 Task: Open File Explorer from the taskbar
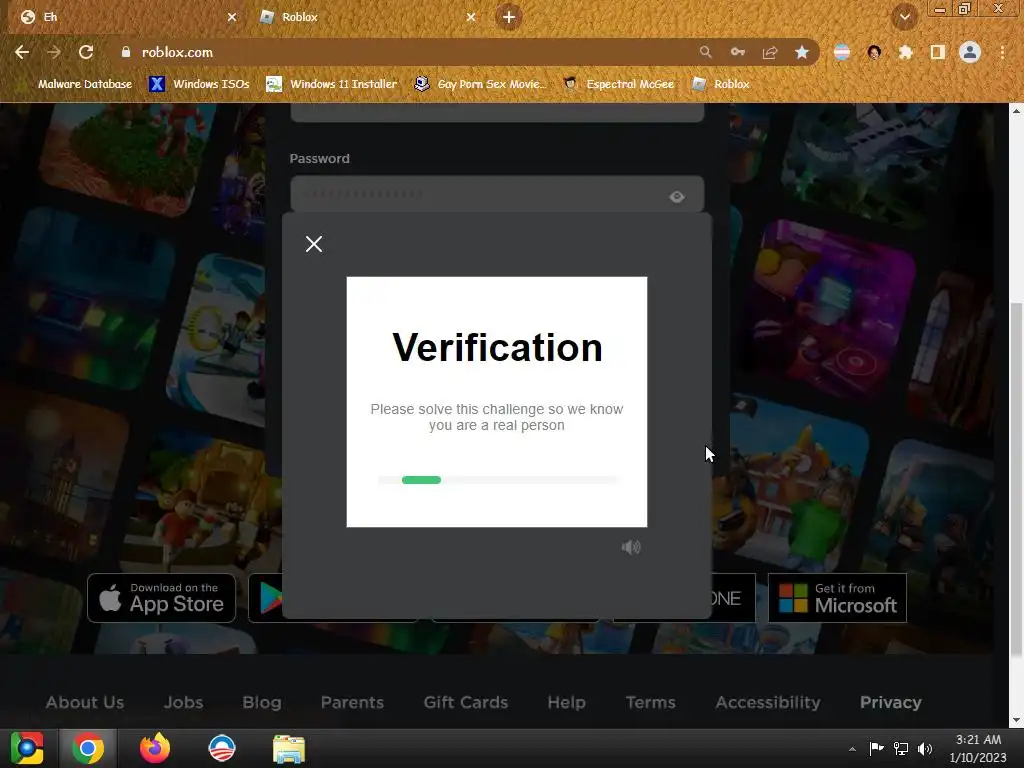tap(289, 748)
